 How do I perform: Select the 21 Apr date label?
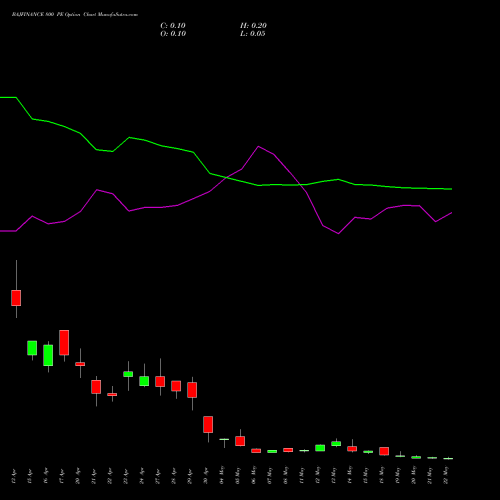(94, 477)
